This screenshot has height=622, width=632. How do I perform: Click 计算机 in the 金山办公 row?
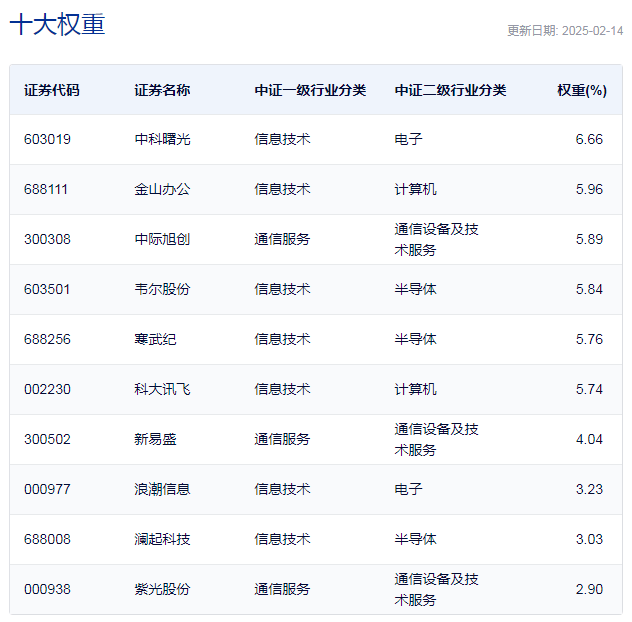[x=416, y=189]
